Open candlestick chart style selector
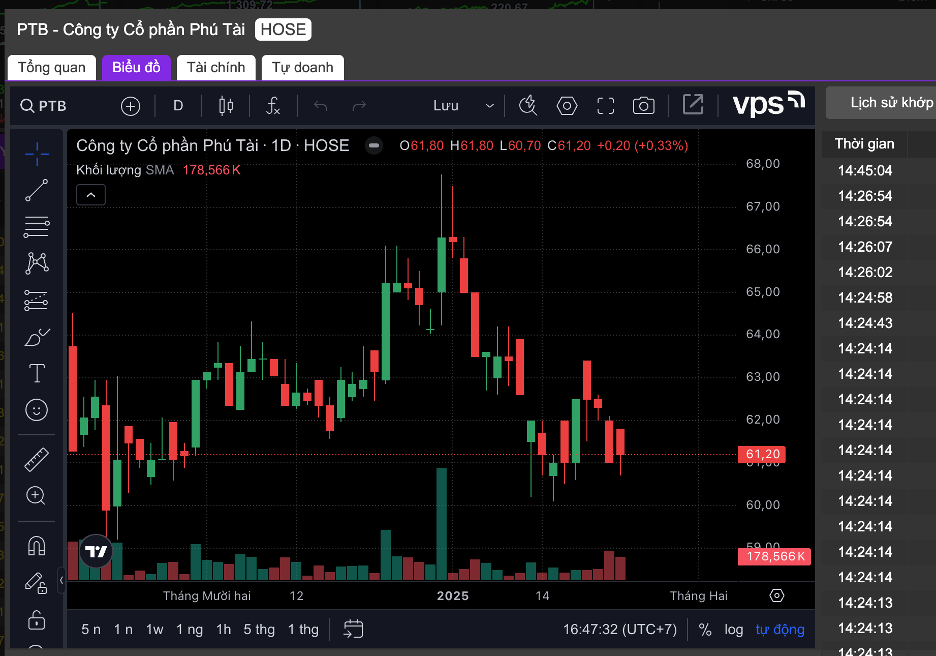The width and height of the screenshot is (936, 656). (x=226, y=106)
